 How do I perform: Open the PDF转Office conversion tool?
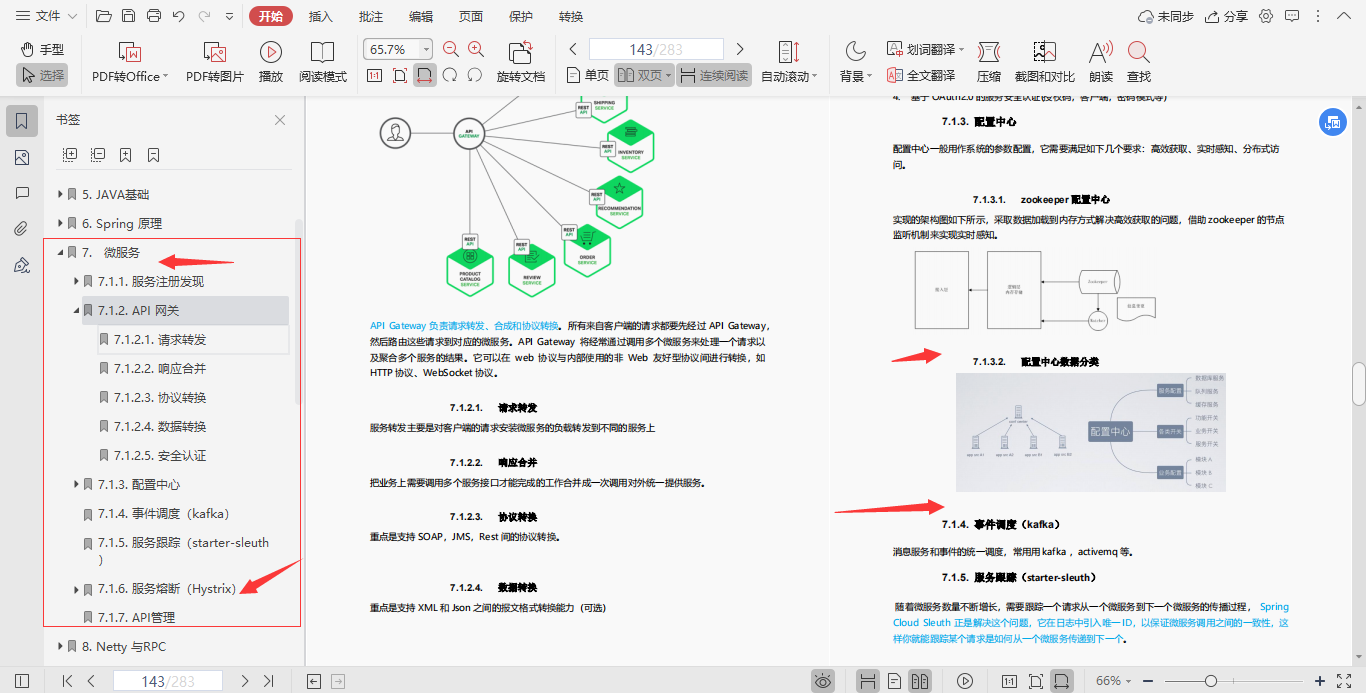128,60
